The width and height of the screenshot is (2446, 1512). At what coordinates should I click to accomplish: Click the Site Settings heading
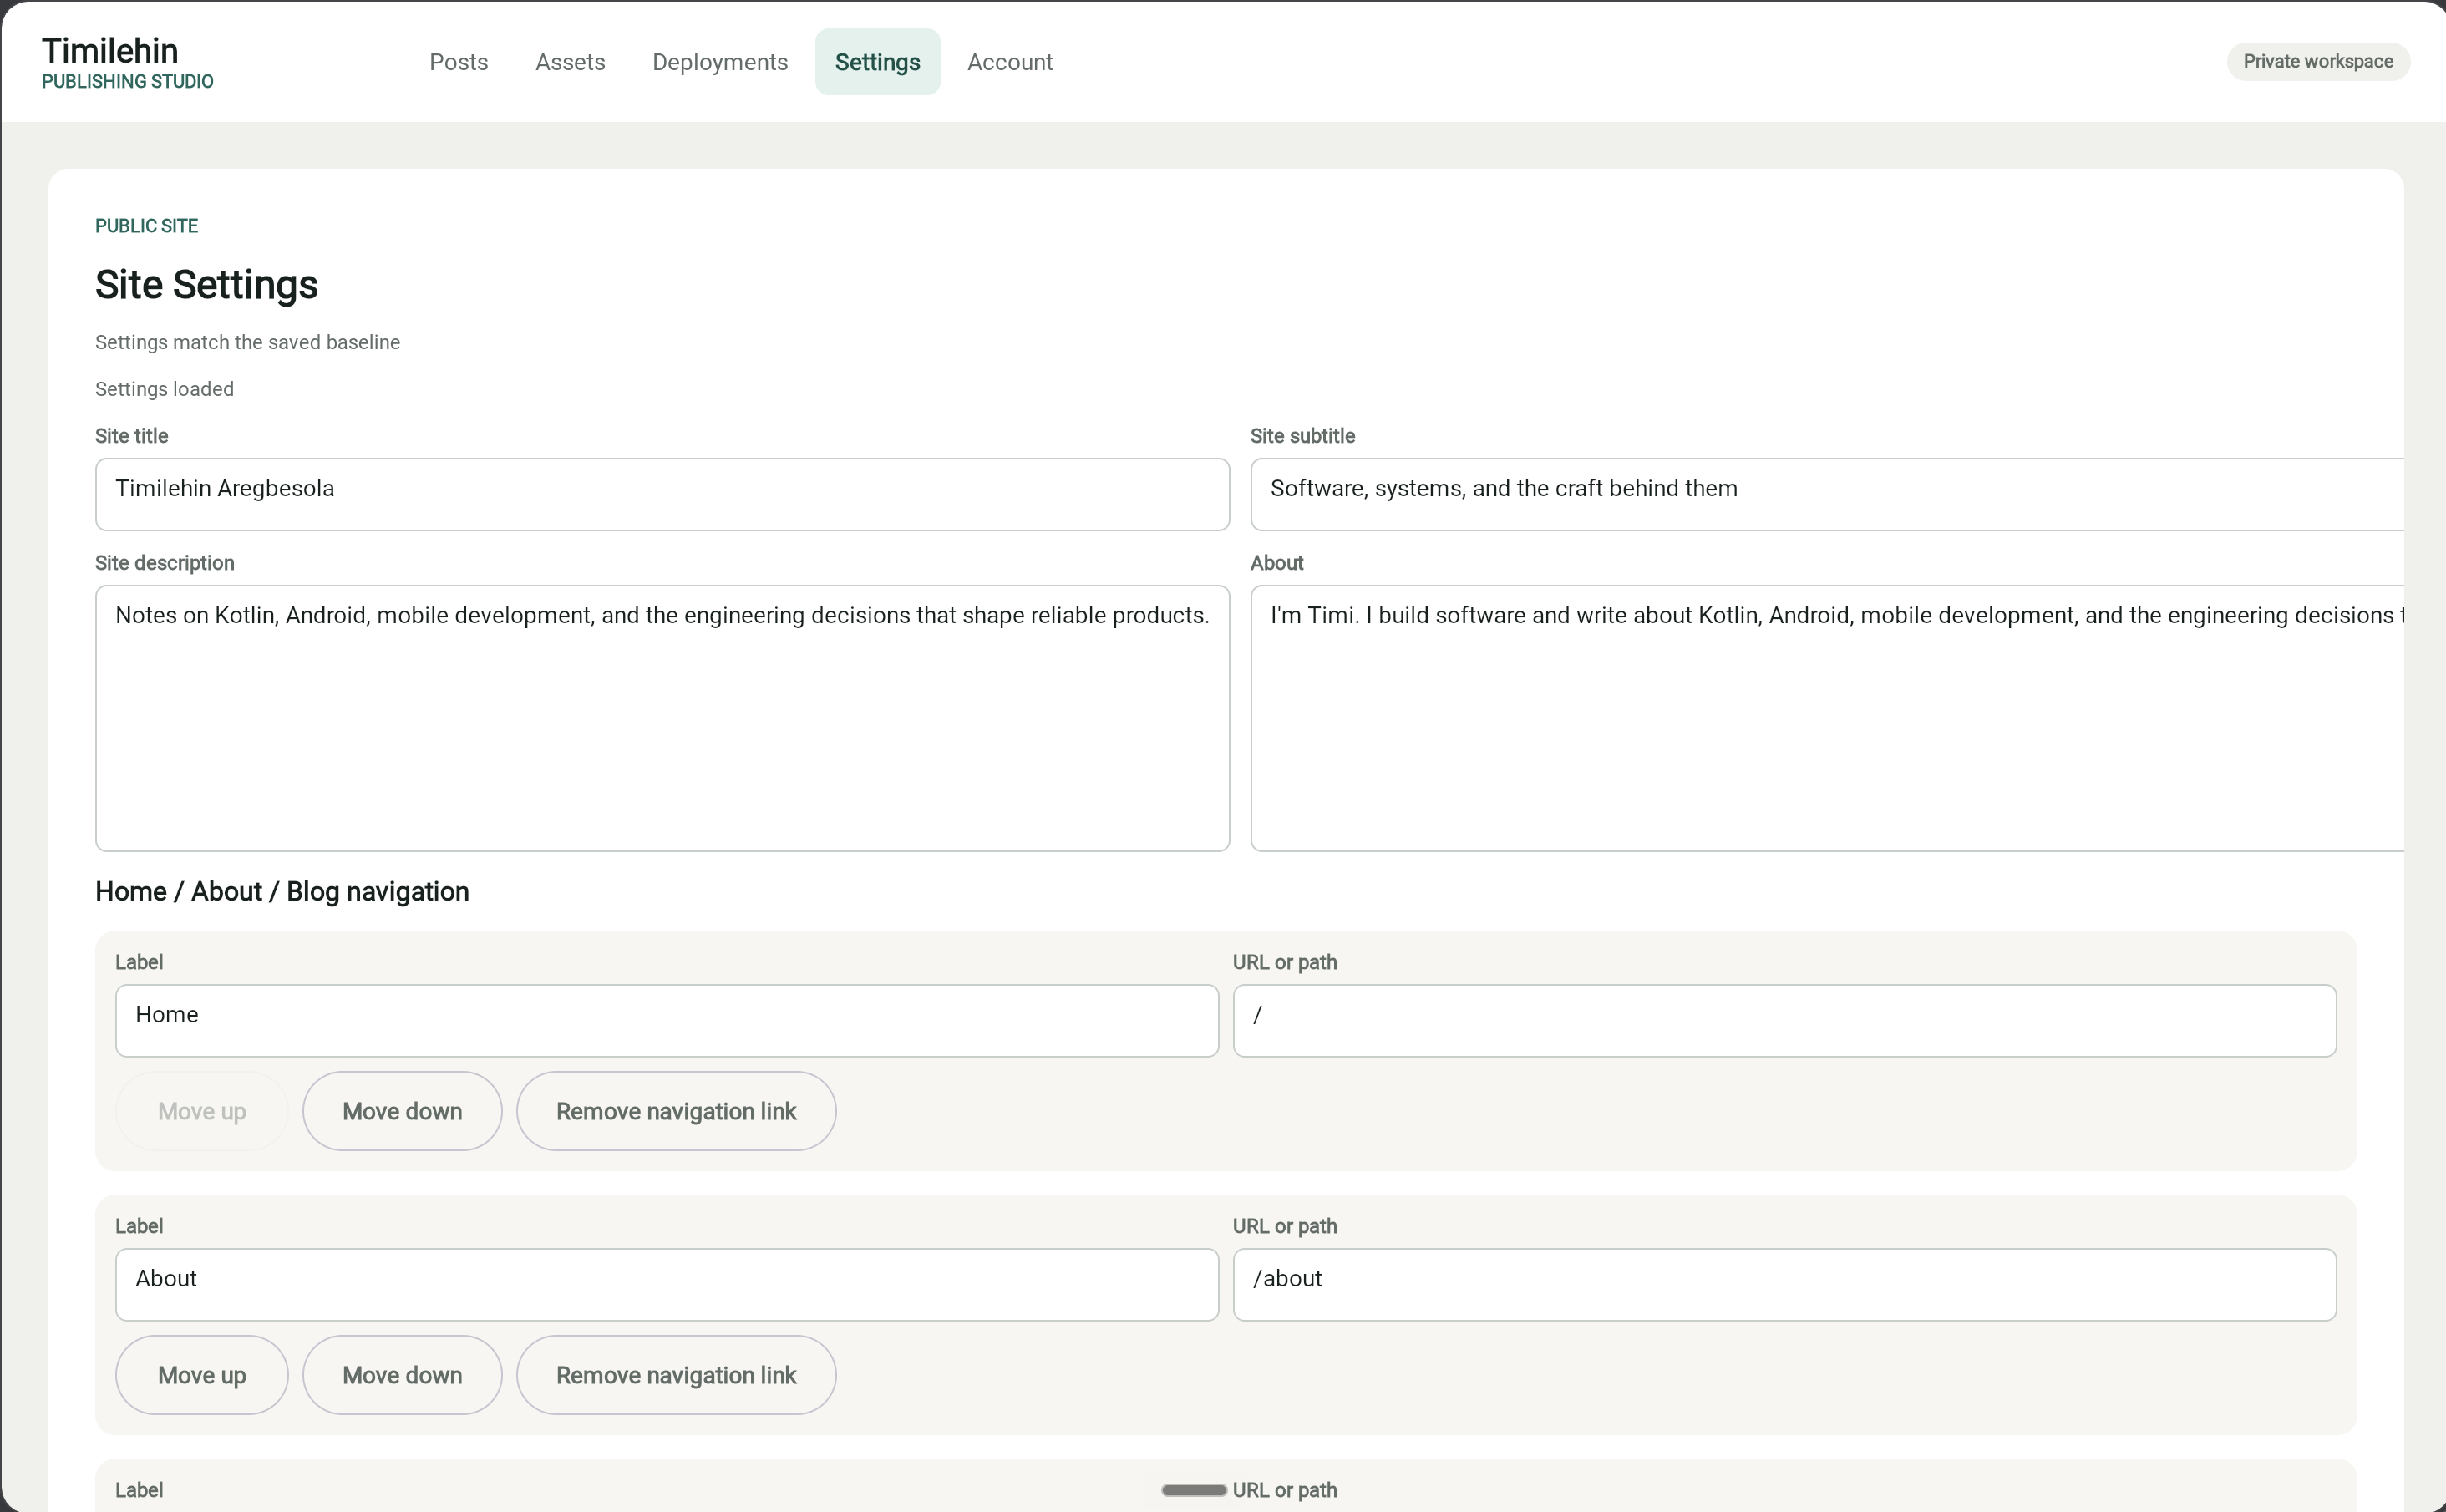click(x=207, y=285)
